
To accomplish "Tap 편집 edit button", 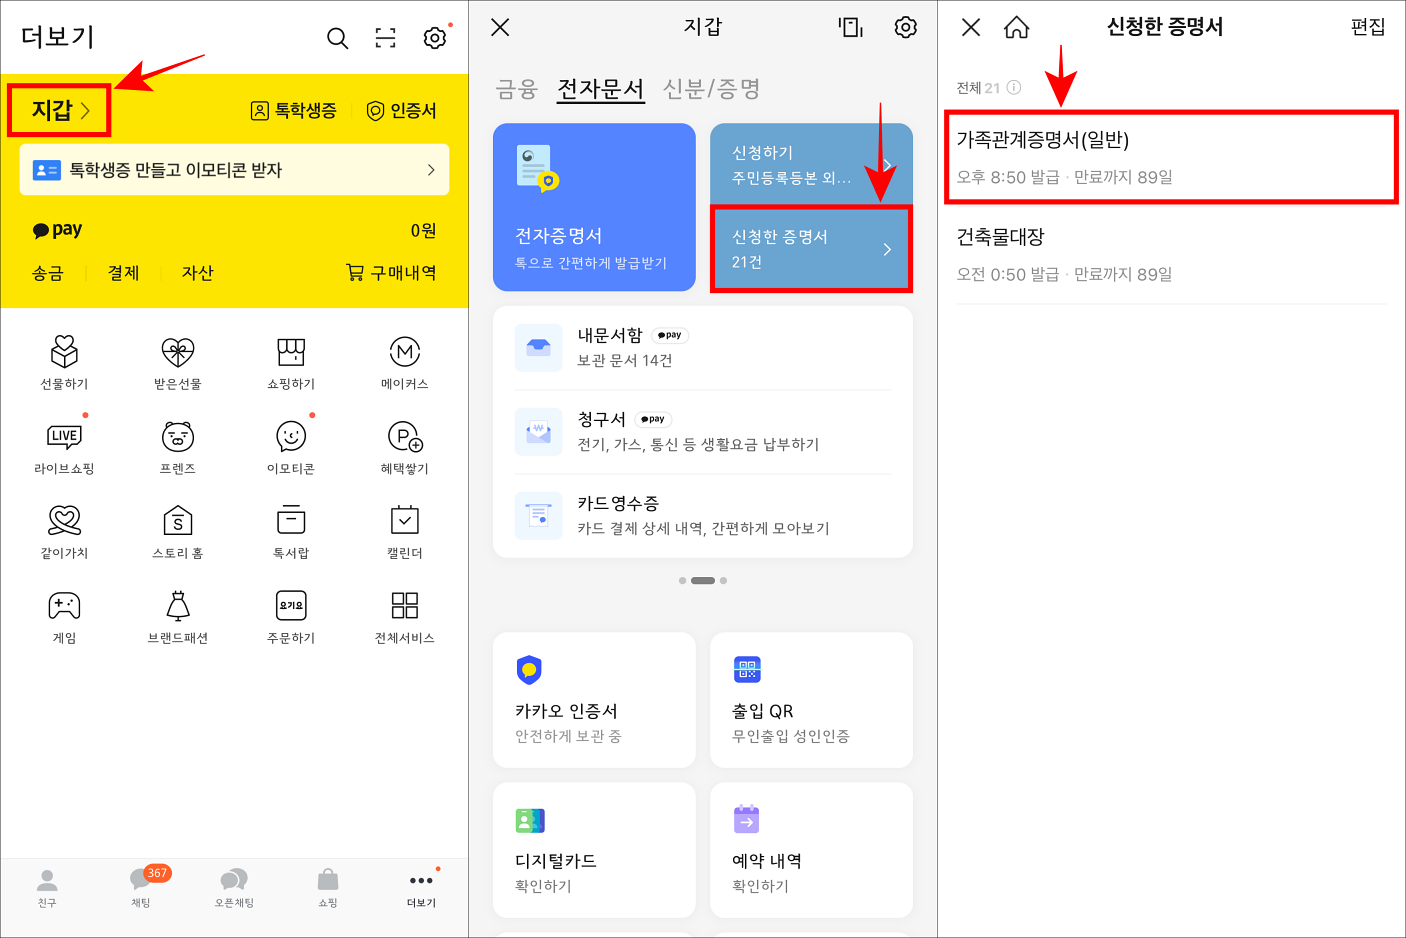I will click(x=1368, y=27).
